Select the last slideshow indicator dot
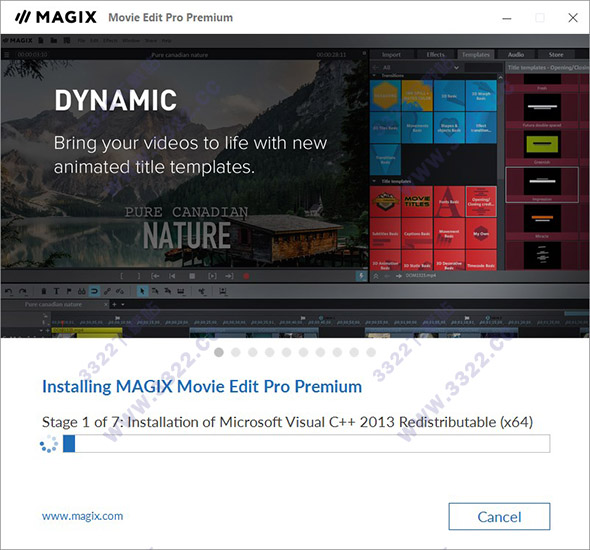 point(371,352)
